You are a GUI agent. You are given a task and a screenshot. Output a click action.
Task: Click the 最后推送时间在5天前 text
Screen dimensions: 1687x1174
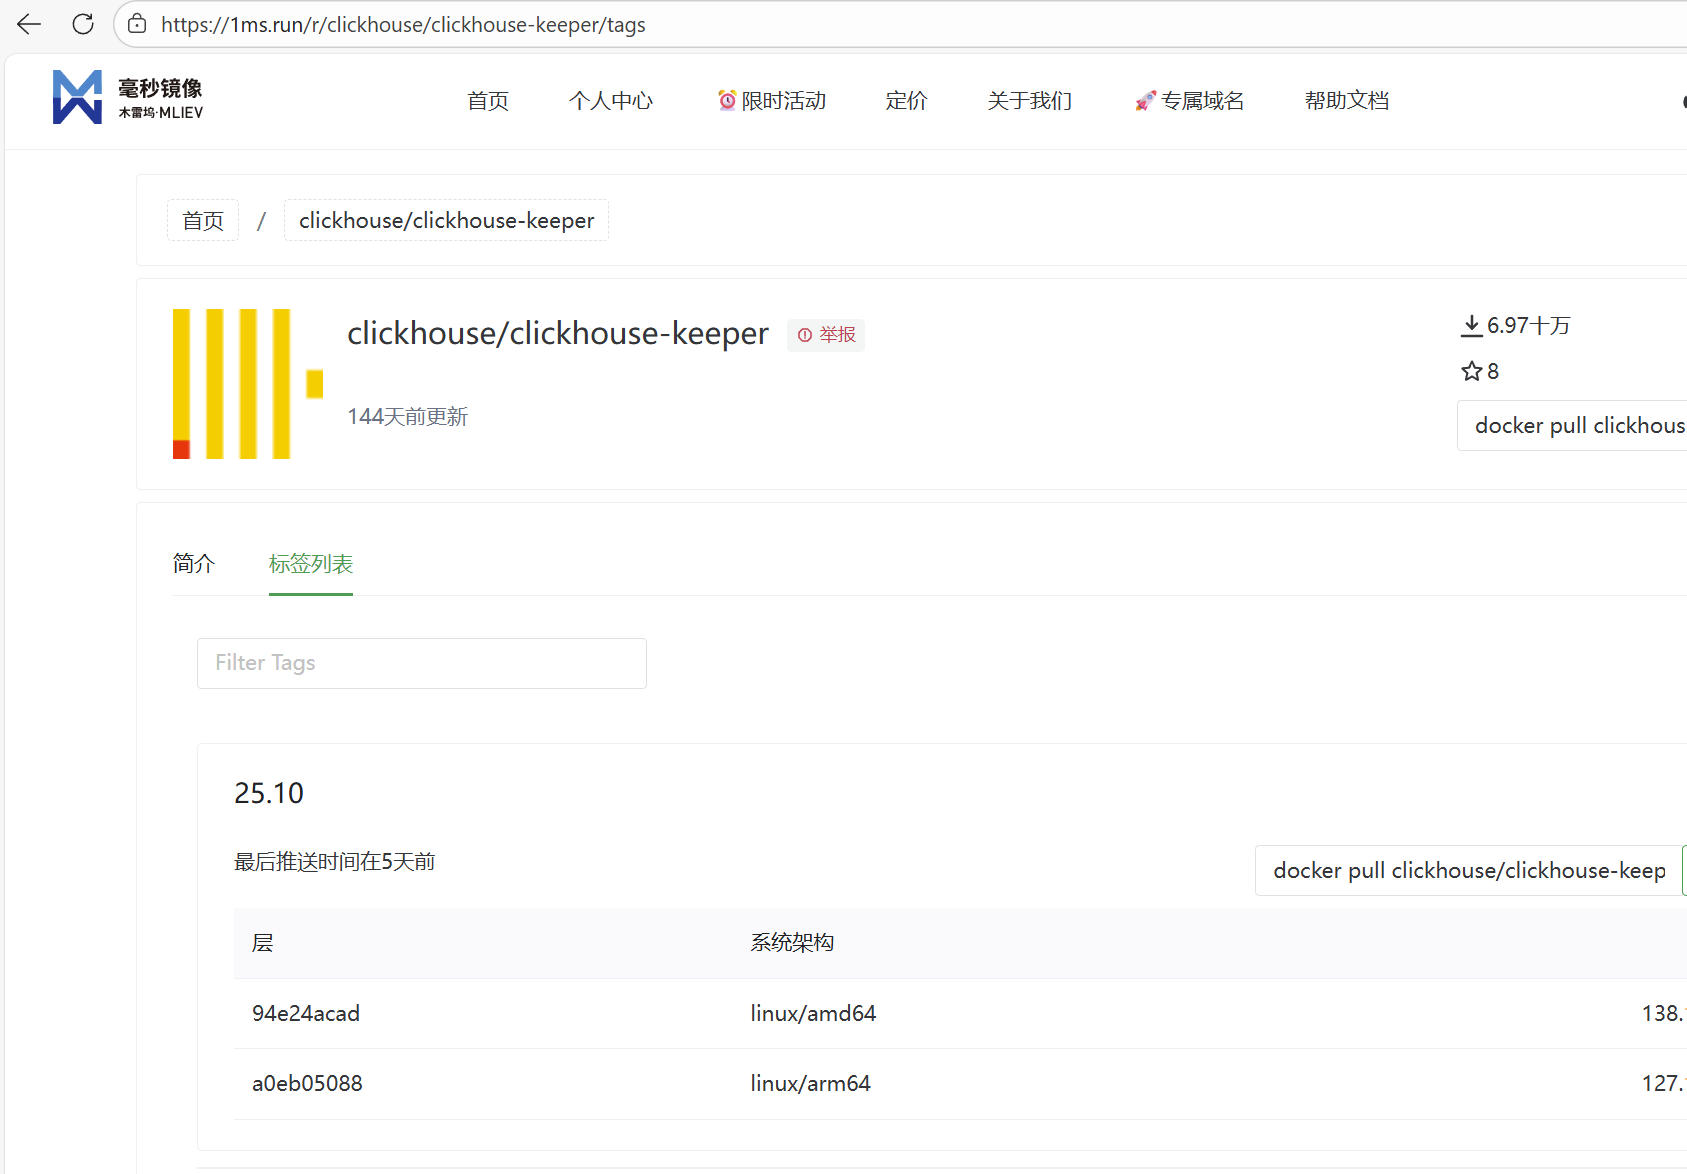334,862
